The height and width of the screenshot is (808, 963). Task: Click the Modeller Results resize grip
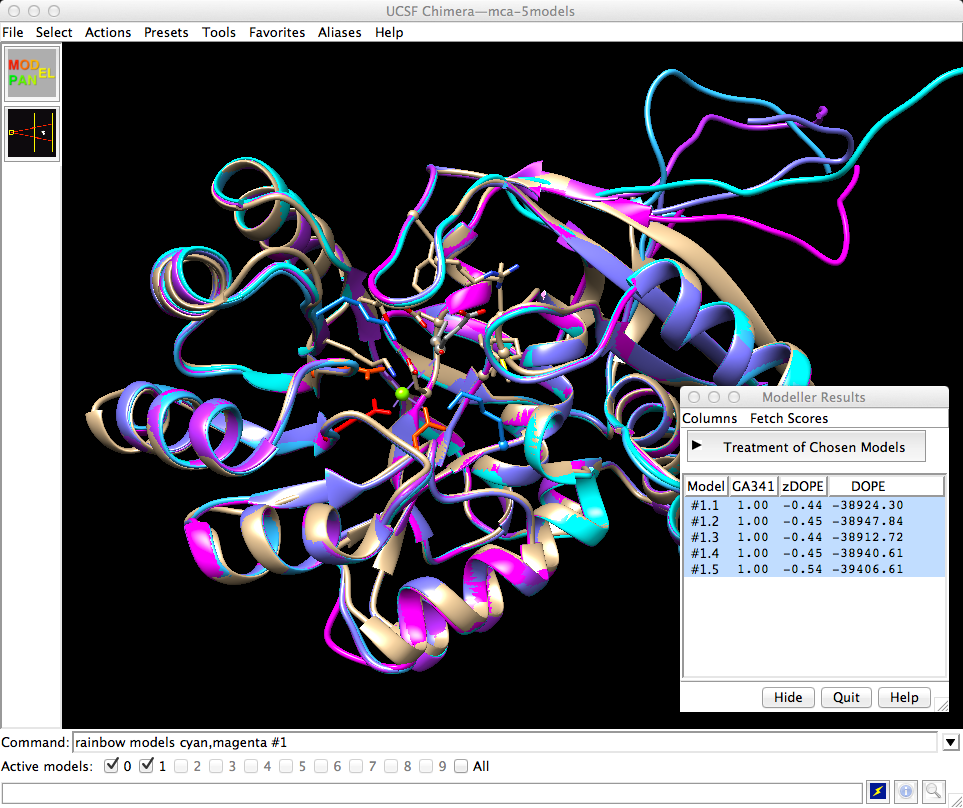pos(940,704)
